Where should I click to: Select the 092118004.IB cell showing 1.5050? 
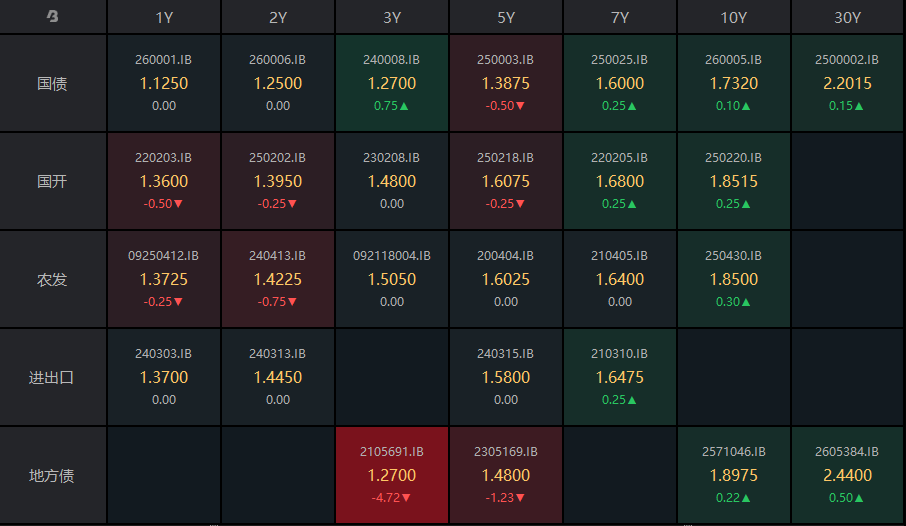pos(392,279)
